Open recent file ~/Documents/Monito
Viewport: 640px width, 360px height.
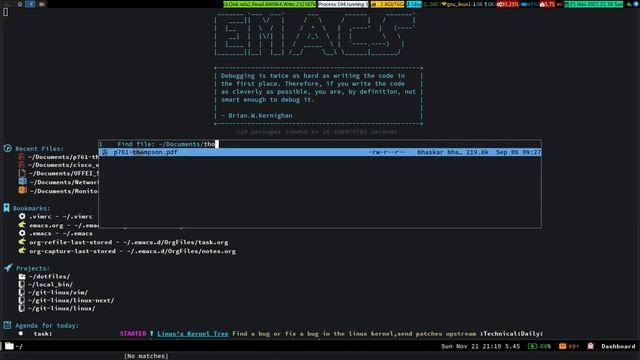click(x=64, y=191)
